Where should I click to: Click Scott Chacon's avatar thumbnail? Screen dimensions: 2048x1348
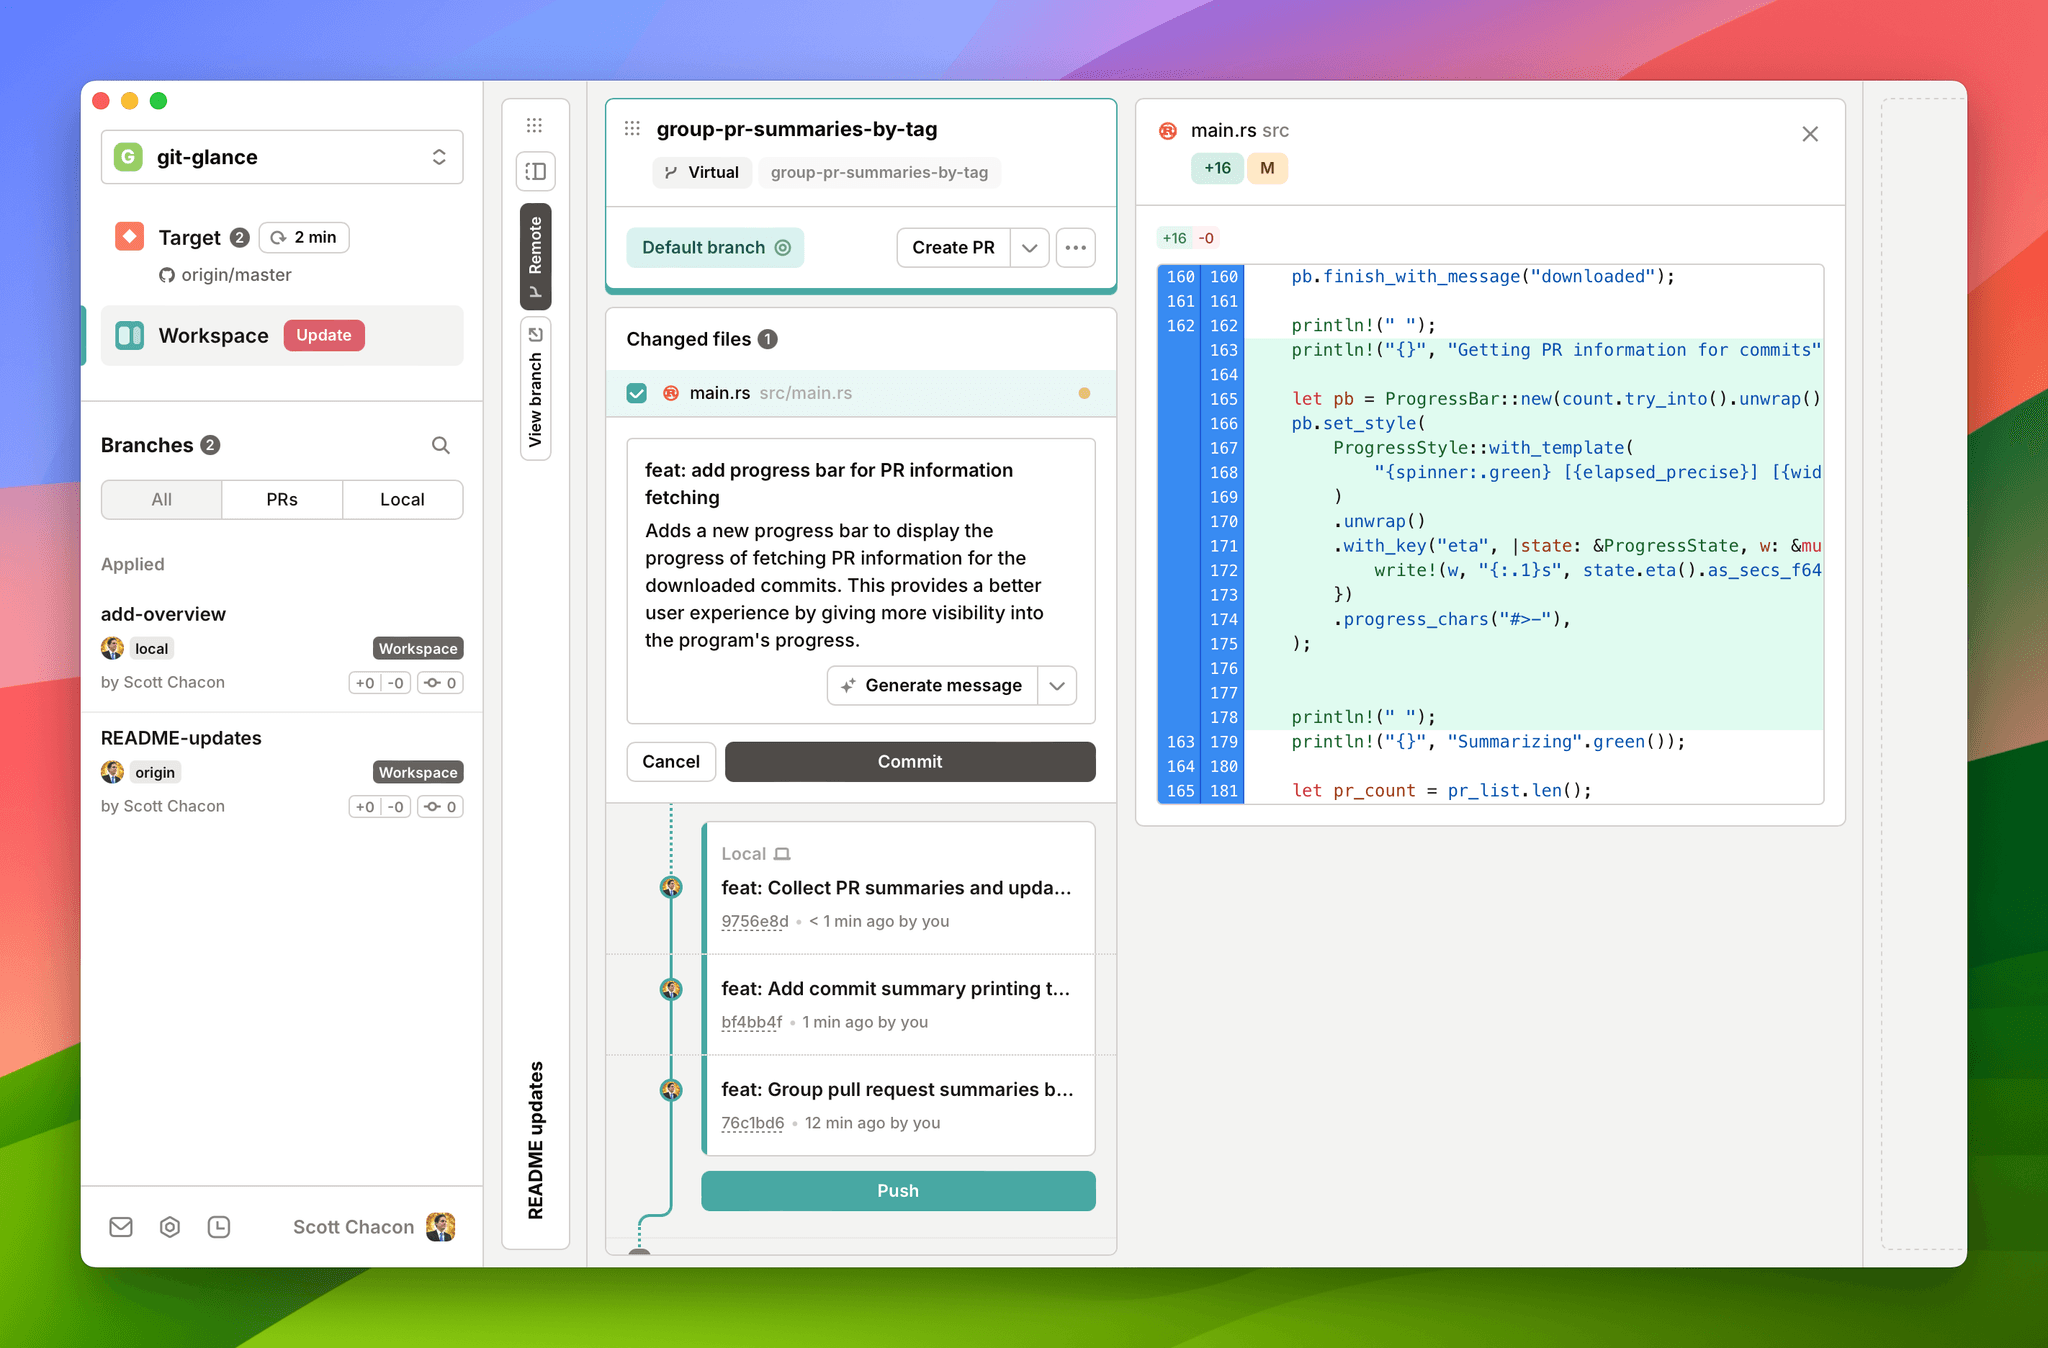point(440,1226)
